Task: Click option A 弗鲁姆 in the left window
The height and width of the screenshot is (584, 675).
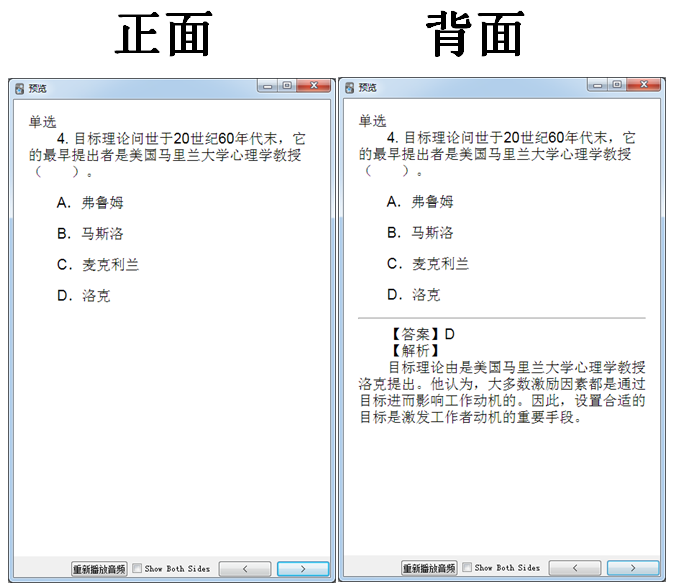Action: [x=90, y=202]
